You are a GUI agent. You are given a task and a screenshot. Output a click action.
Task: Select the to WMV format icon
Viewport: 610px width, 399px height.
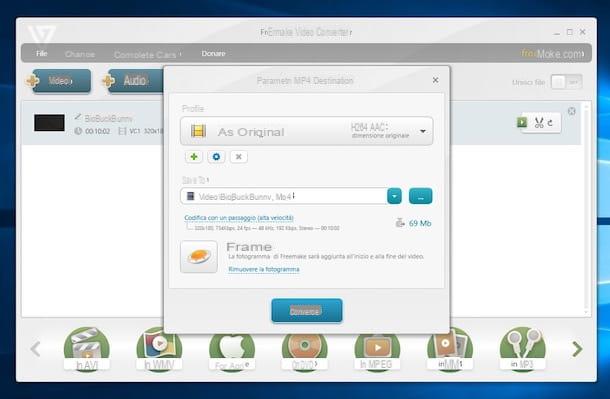(159, 349)
